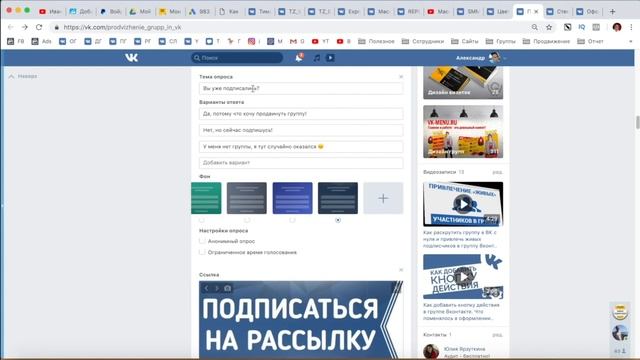640x360 pixels.
Task: Expand the bookmarks bar overflow arrow
Action: tap(631, 41)
